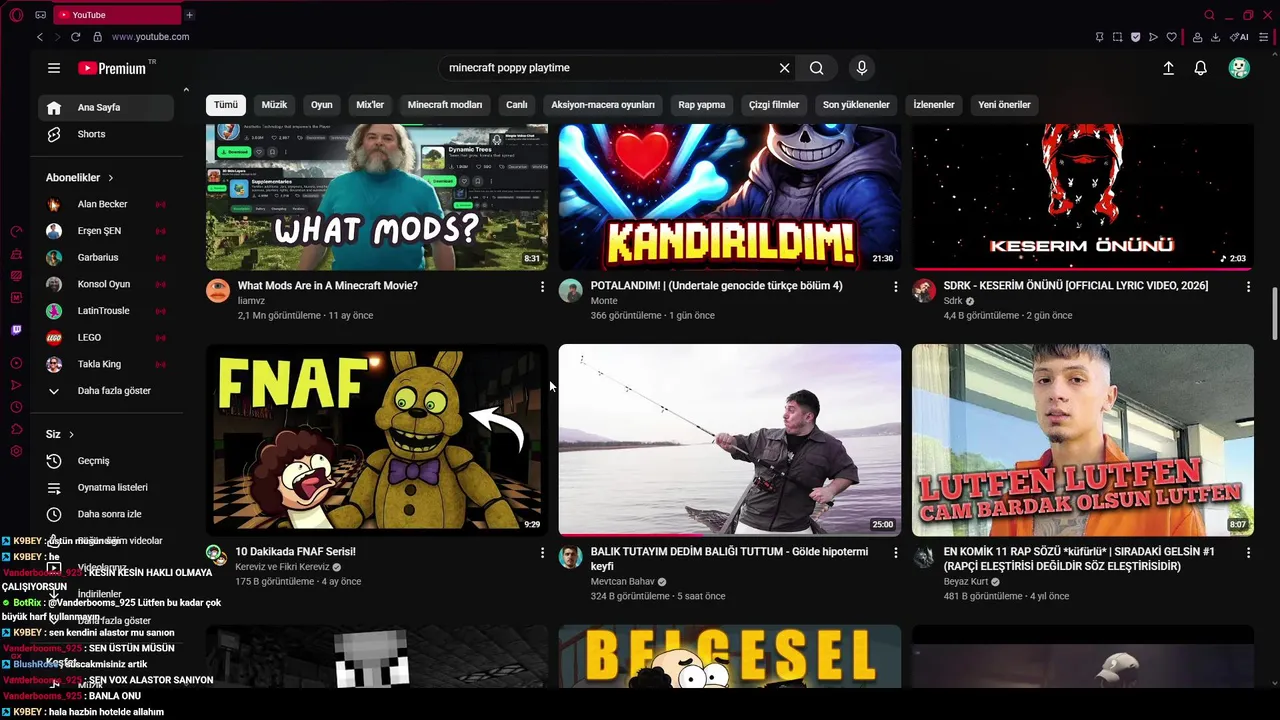
Task: Select the Oyun filter chip
Action: [x=322, y=105]
